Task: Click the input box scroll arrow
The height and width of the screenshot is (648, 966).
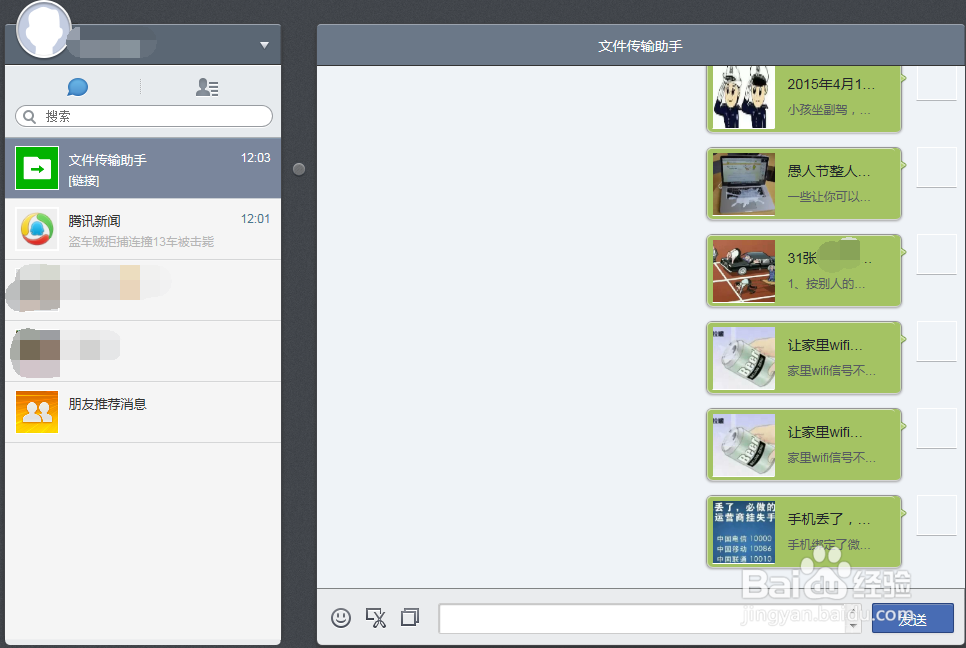Action: click(x=853, y=625)
